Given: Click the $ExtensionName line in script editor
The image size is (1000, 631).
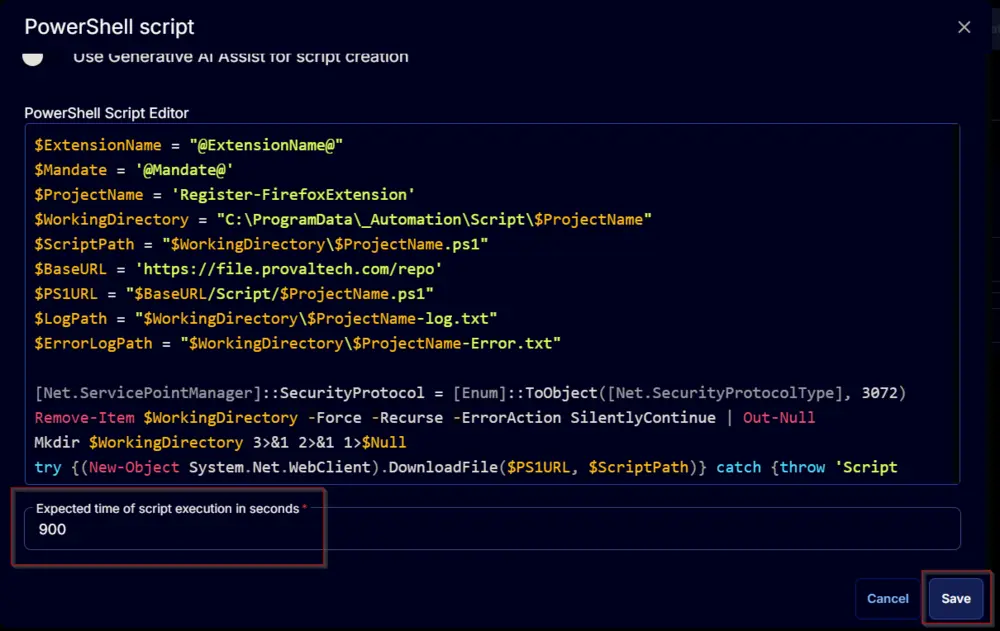Looking at the screenshot, I should tap(189, 145).
